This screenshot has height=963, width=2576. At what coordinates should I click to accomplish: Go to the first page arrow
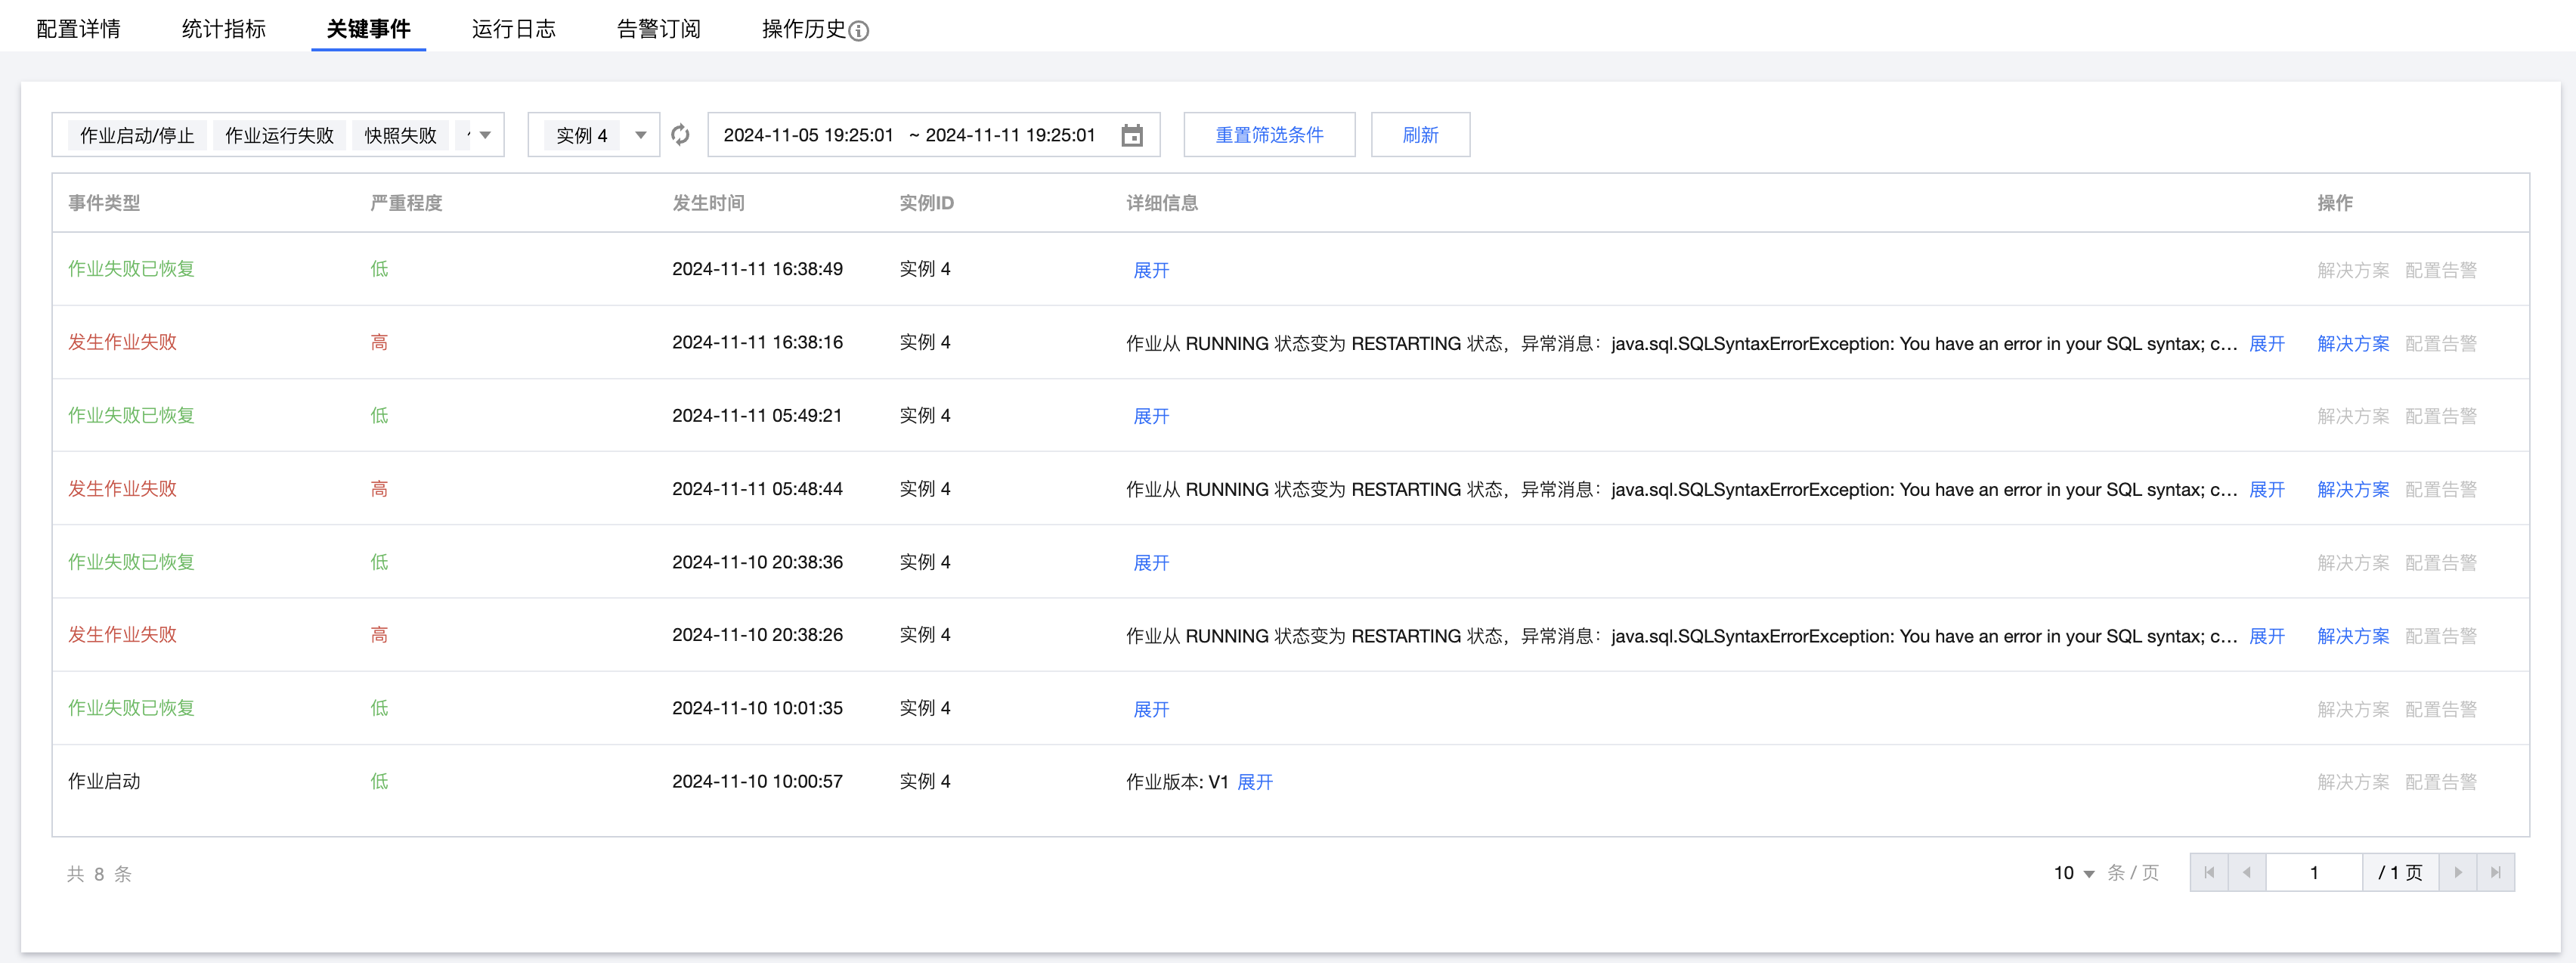click(2208, 873)
